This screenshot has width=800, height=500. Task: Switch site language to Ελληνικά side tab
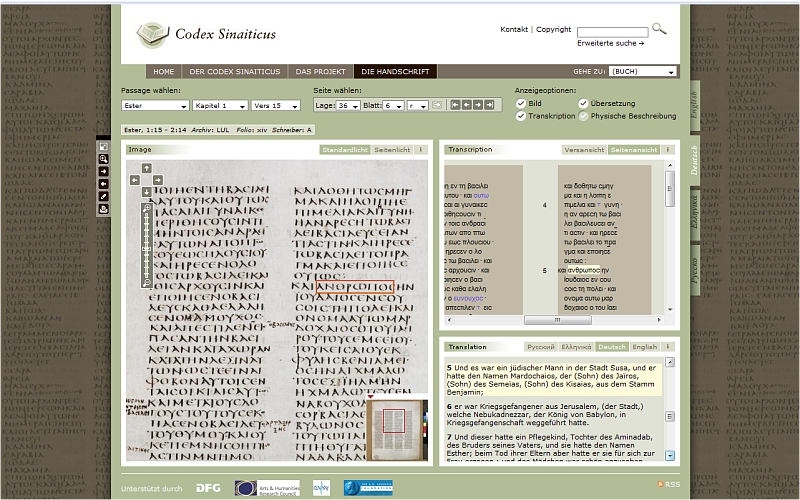(694, 213)
